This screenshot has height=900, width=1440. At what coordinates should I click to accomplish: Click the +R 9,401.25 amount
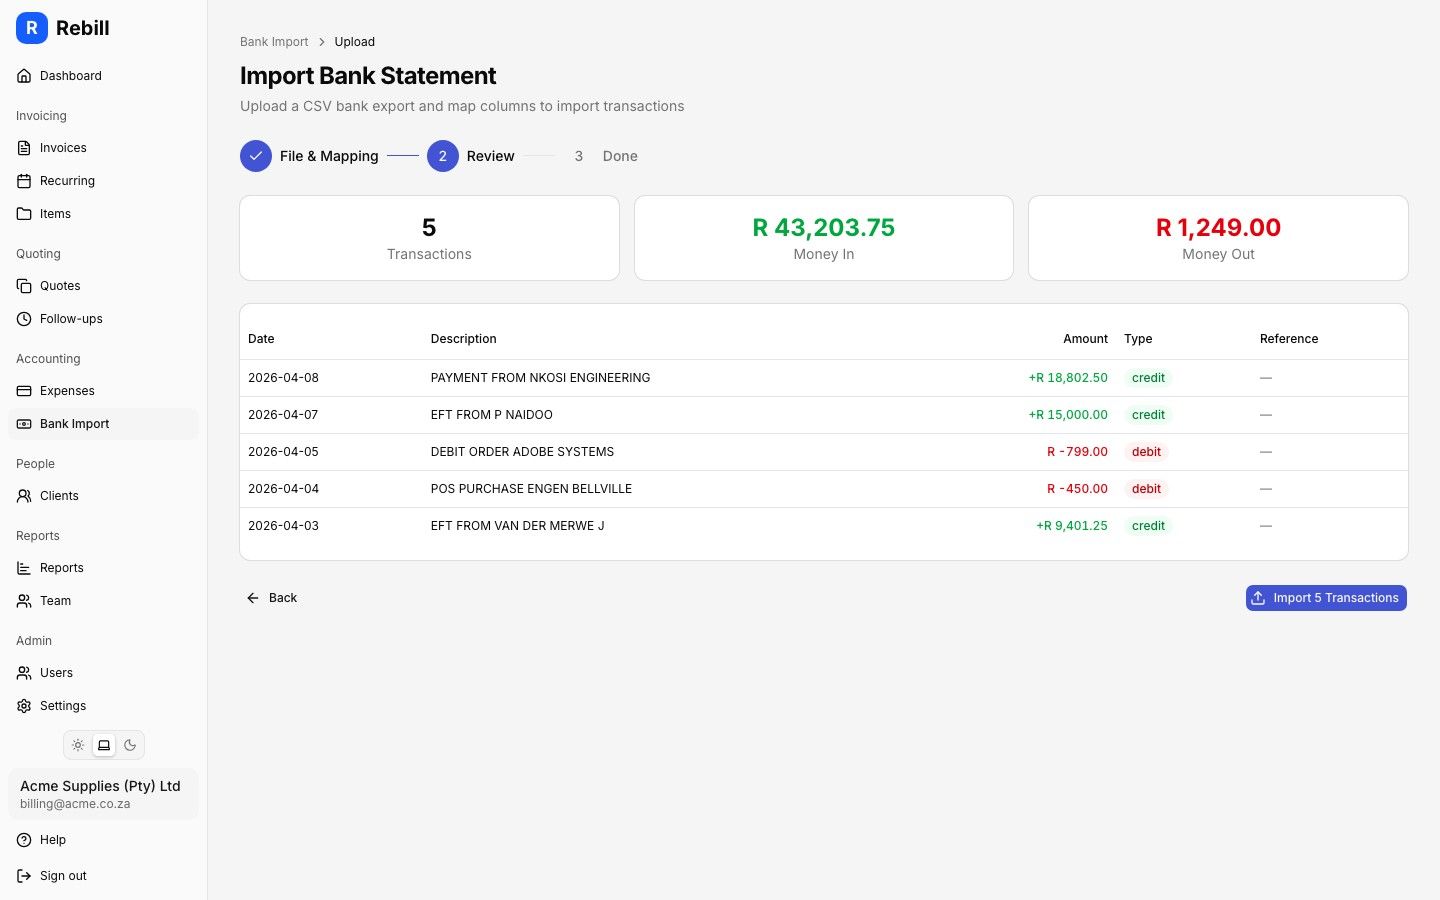[1072, 526]
